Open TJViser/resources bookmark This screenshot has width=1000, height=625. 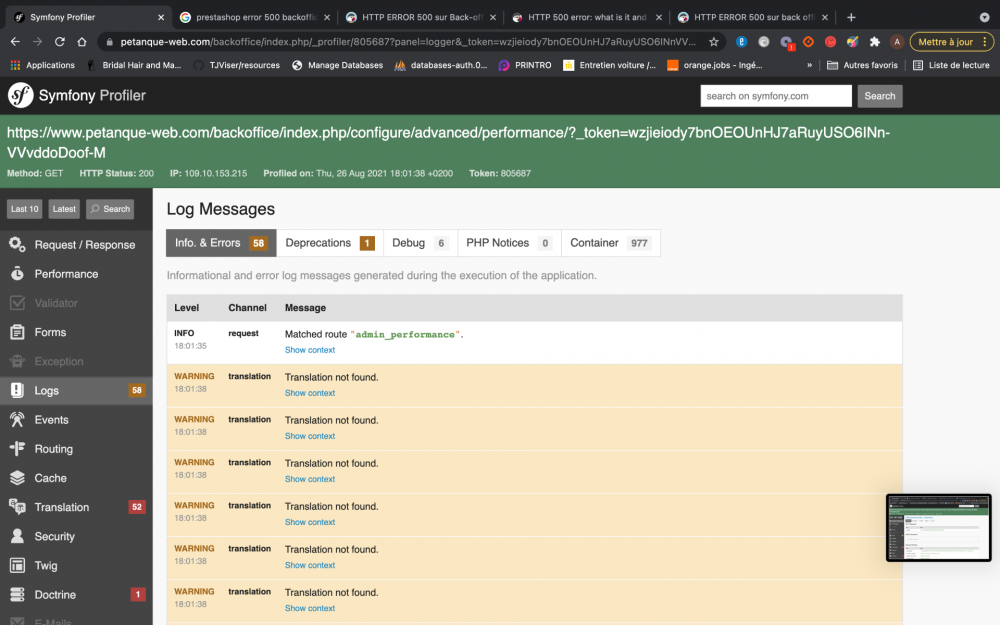[237, 65]
